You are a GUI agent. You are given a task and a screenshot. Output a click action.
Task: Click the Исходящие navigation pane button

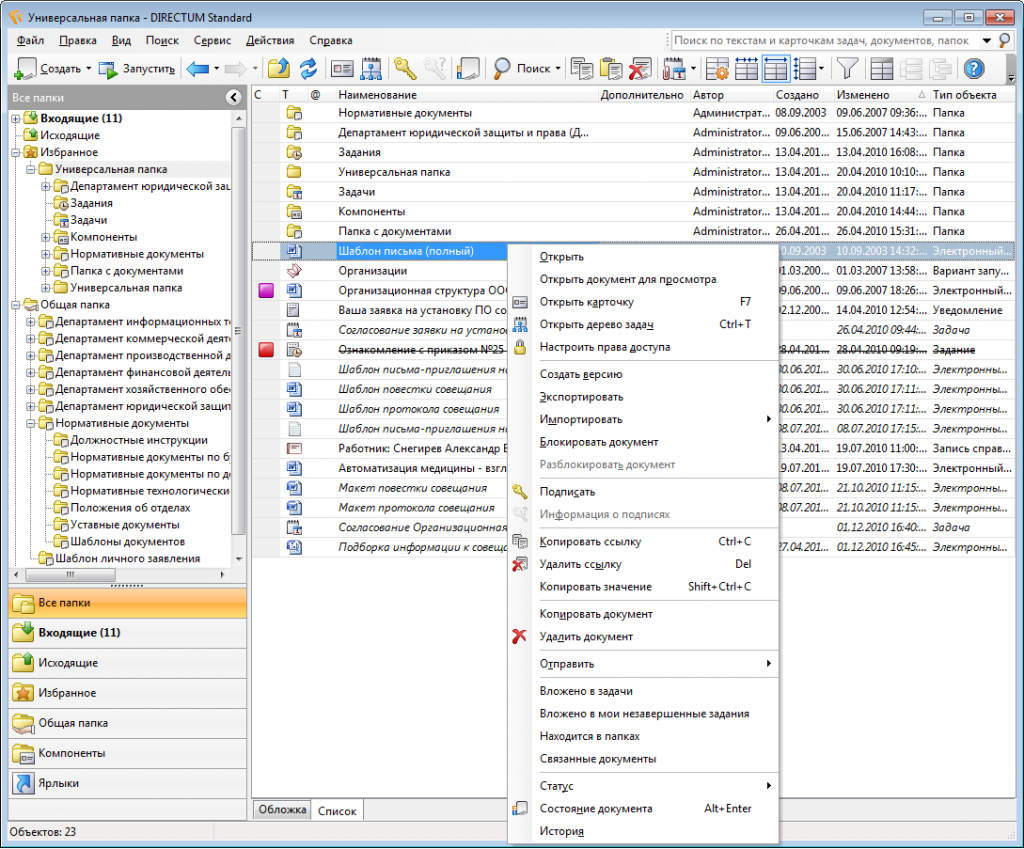click(127, 663)
